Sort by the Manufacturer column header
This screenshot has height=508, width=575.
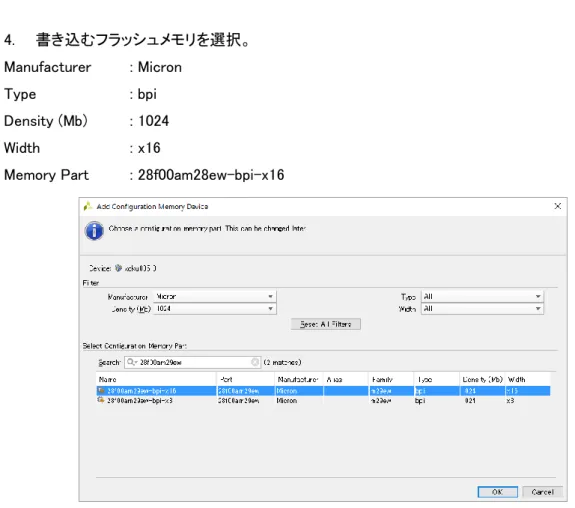click(299, 380)
